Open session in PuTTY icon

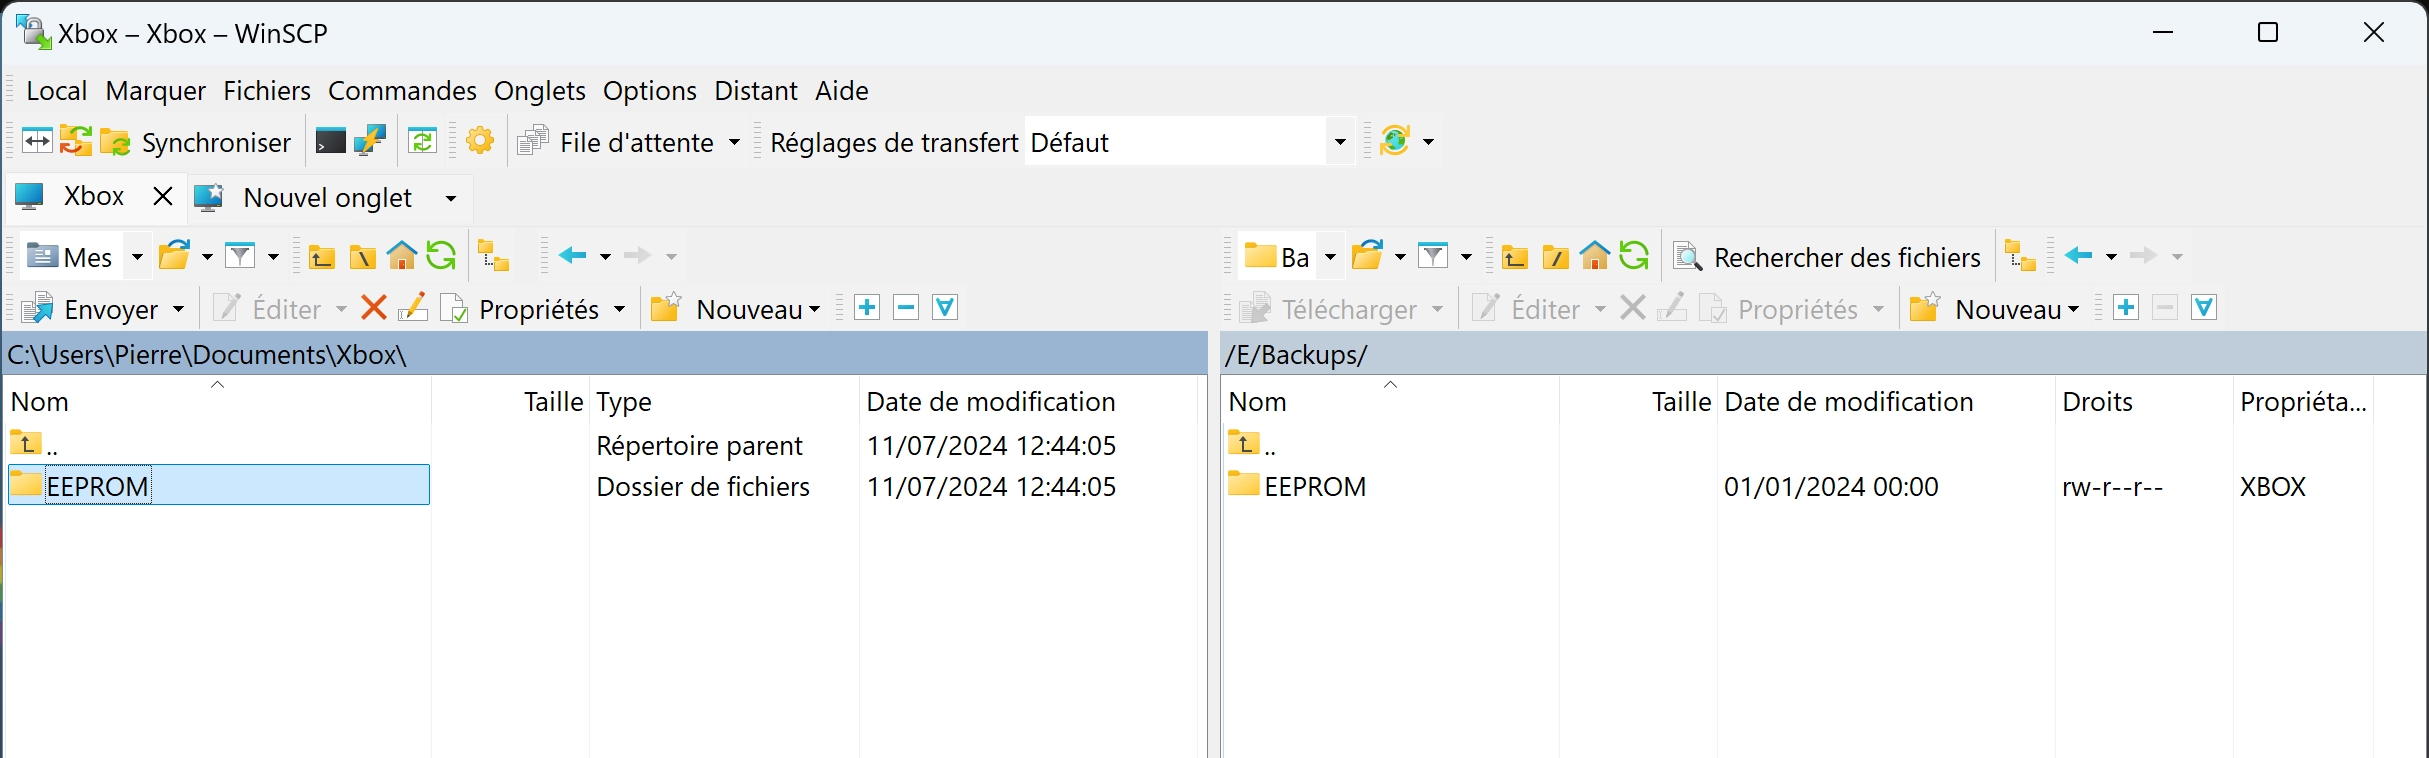370,141
